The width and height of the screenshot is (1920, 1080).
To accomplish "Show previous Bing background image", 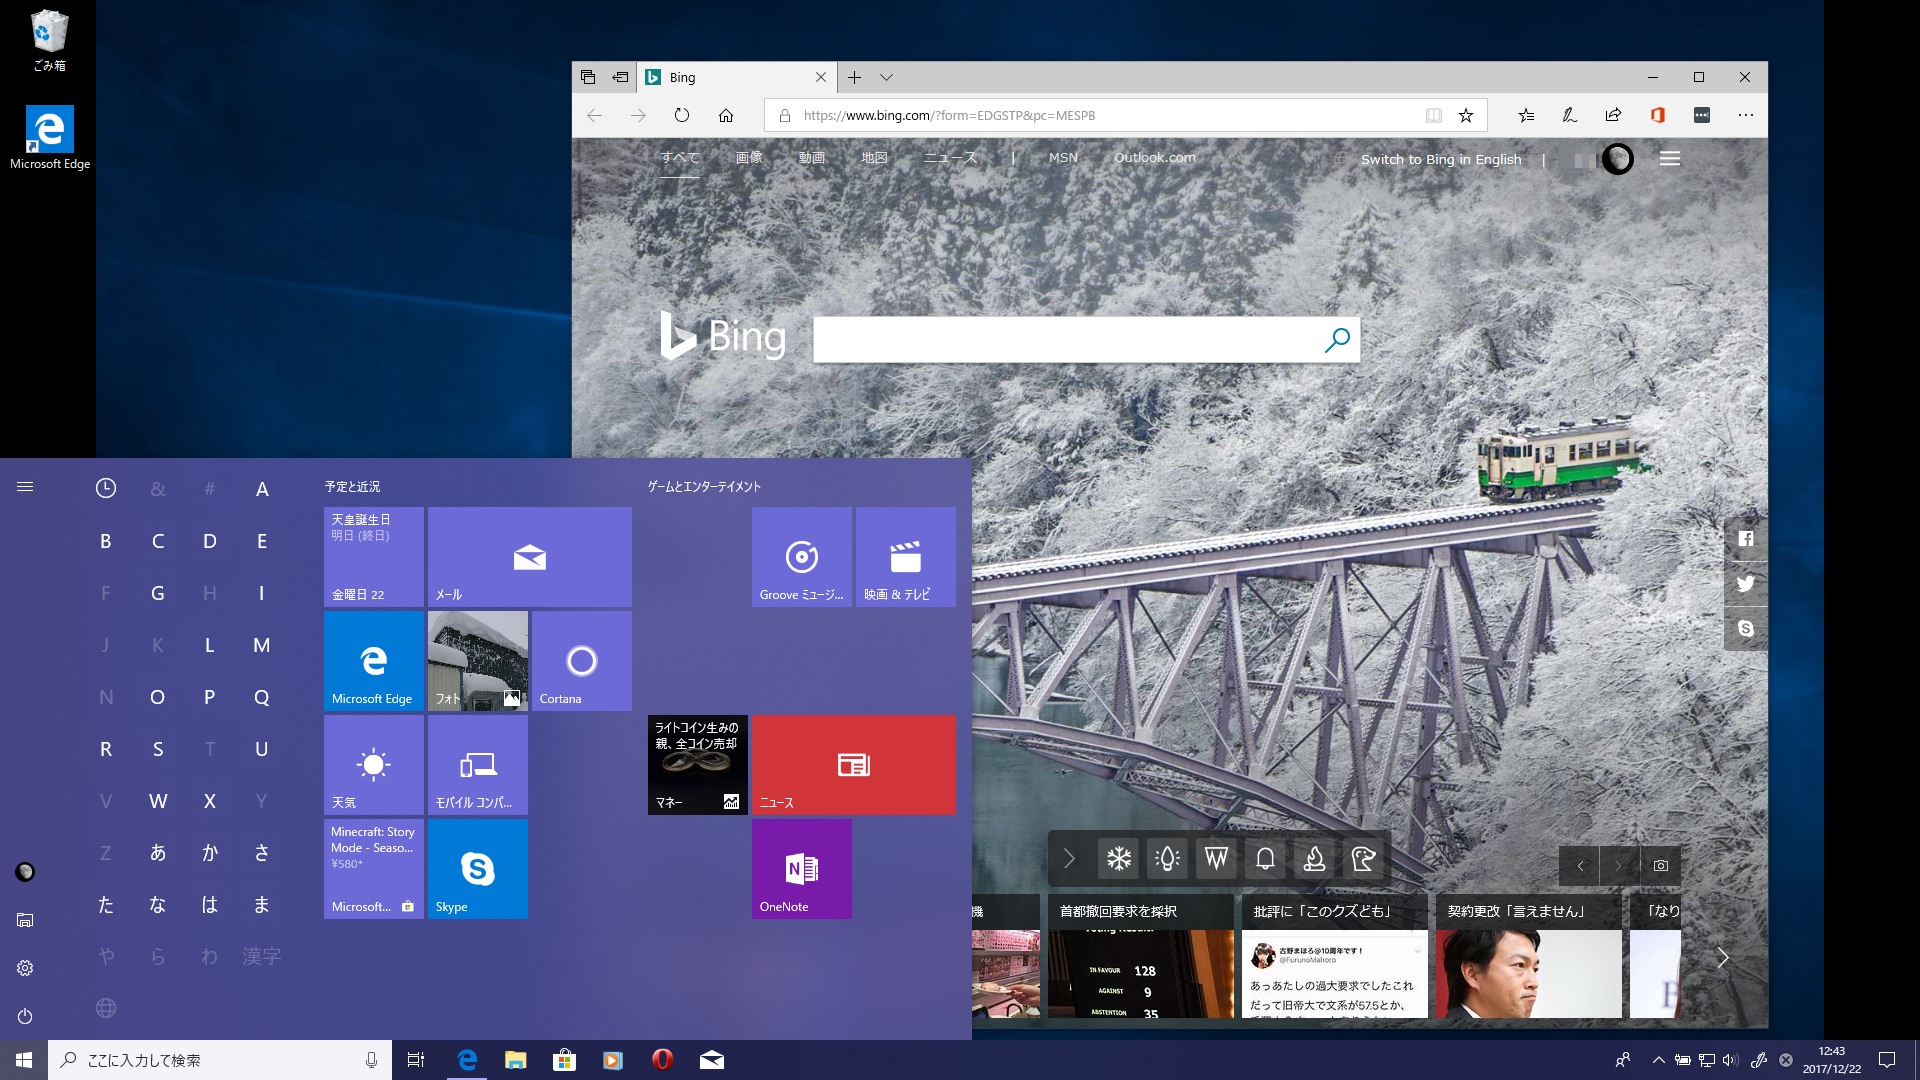I will [x=1580, y=866].
